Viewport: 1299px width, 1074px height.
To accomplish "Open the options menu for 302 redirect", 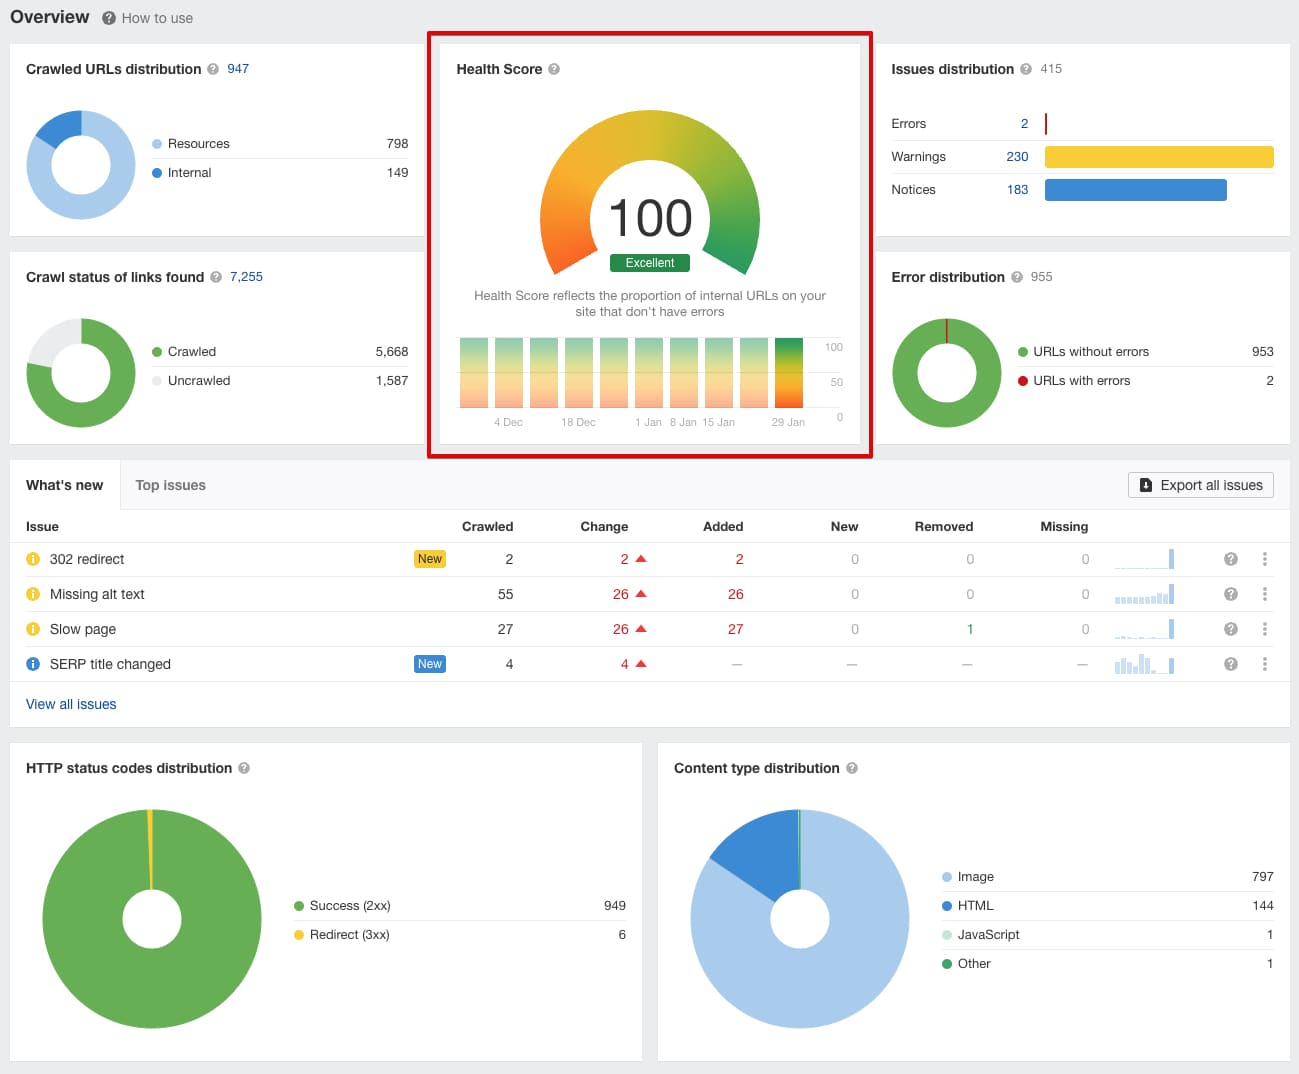I will [x=1265, y=559].
